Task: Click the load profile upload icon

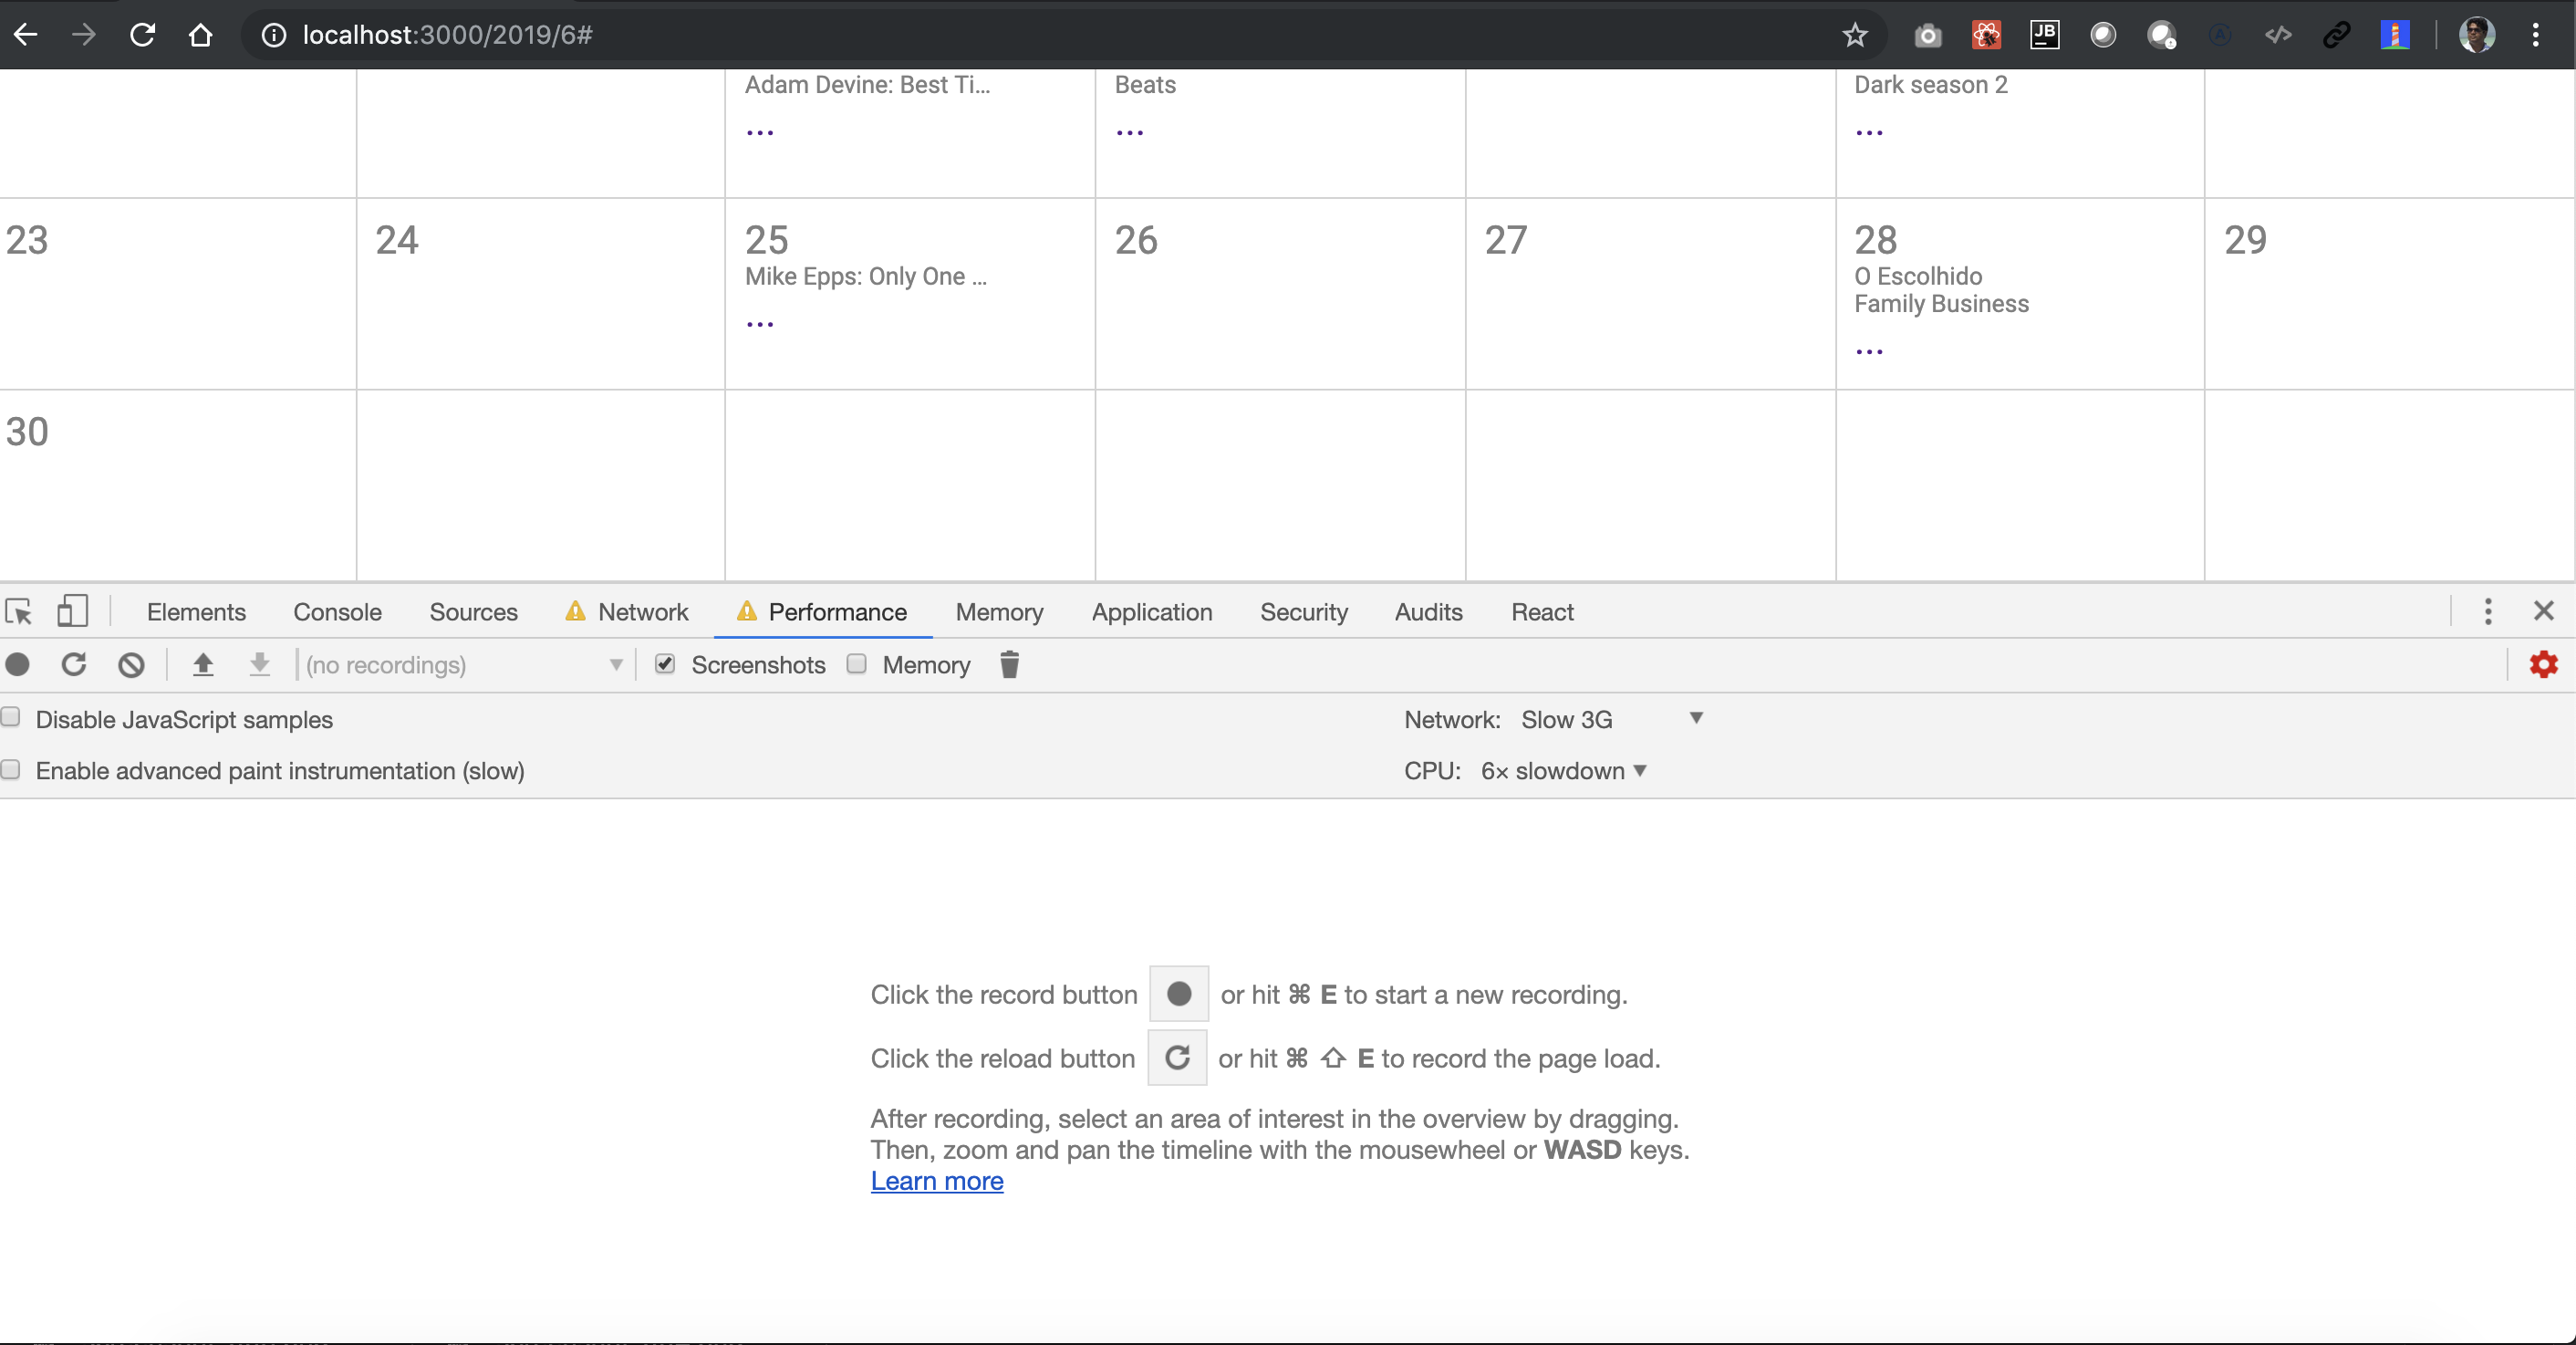Action: (x=203, y=665)
